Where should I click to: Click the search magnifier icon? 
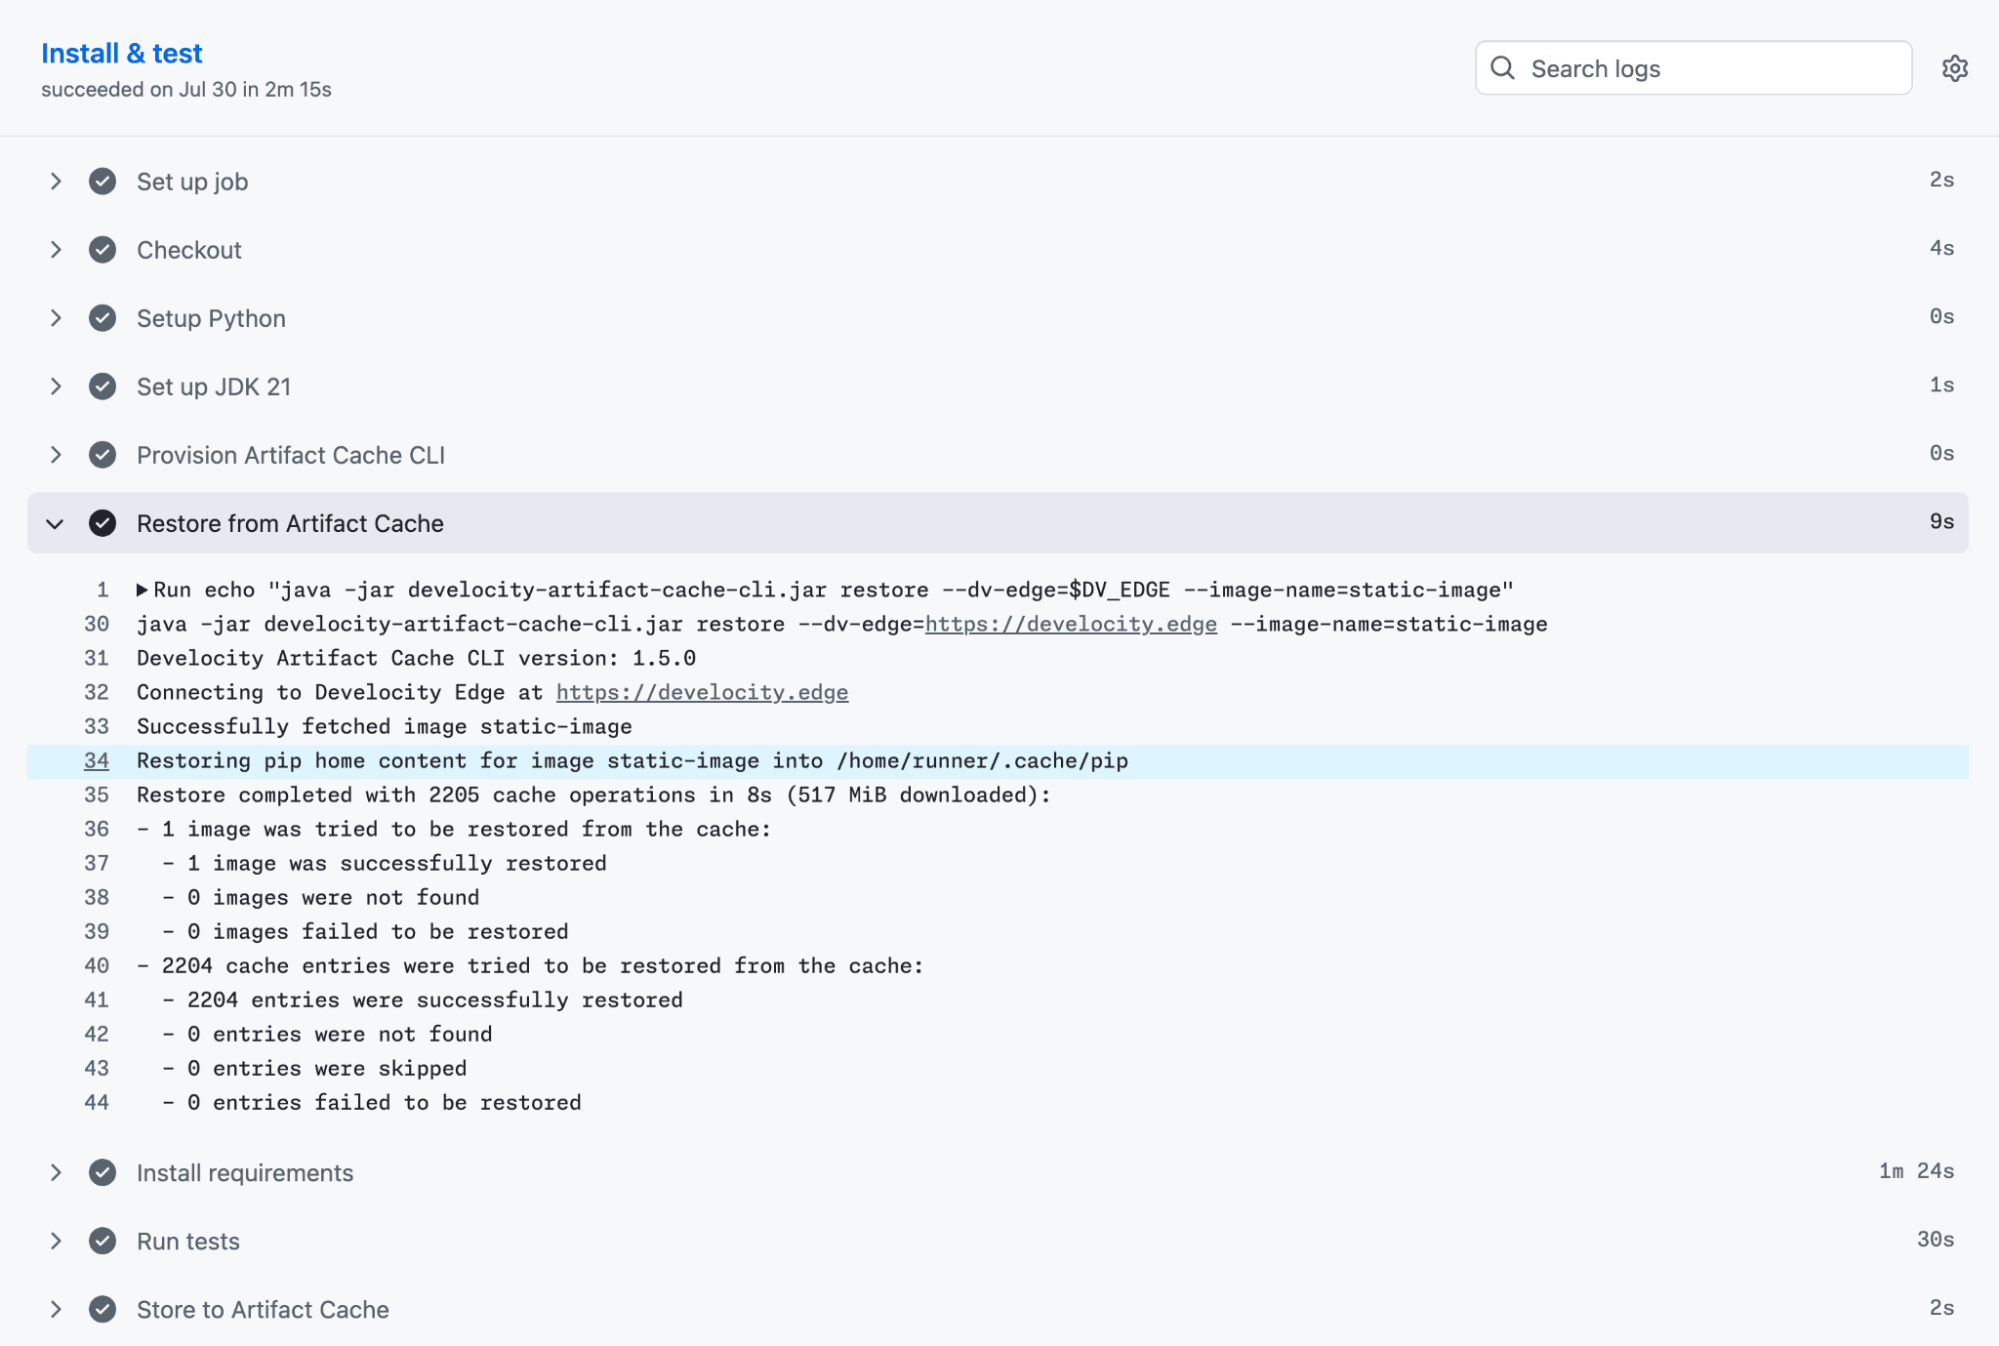pyautogui.click(x=1502, y=68)
